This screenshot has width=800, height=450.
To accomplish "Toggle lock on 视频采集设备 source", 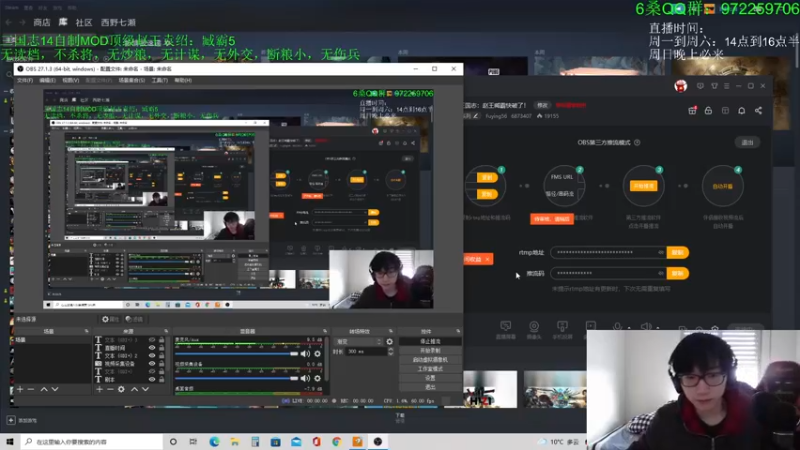I will click(162, 364).
